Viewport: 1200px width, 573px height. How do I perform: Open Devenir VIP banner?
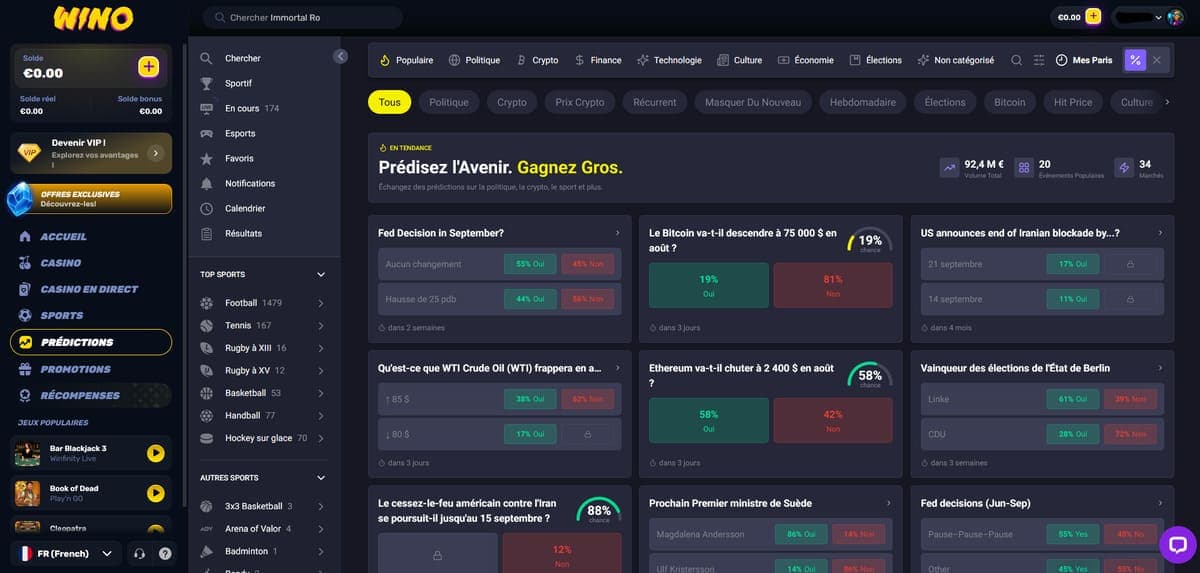click(x=92, y=153)
